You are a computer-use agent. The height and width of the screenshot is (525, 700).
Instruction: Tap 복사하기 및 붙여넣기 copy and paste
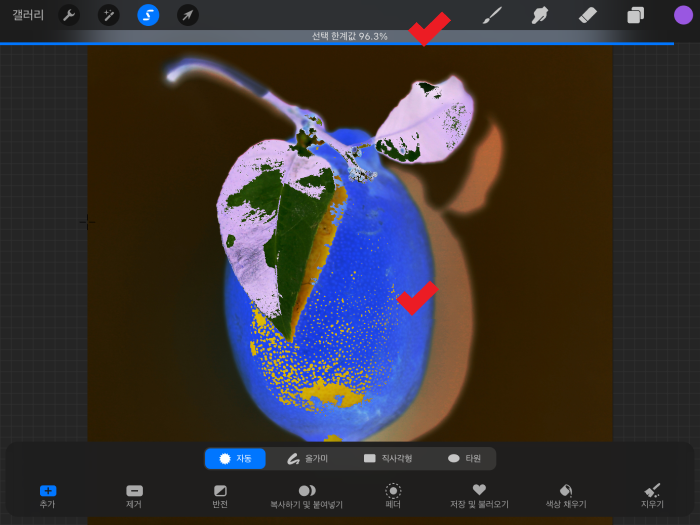pos(307,496)
